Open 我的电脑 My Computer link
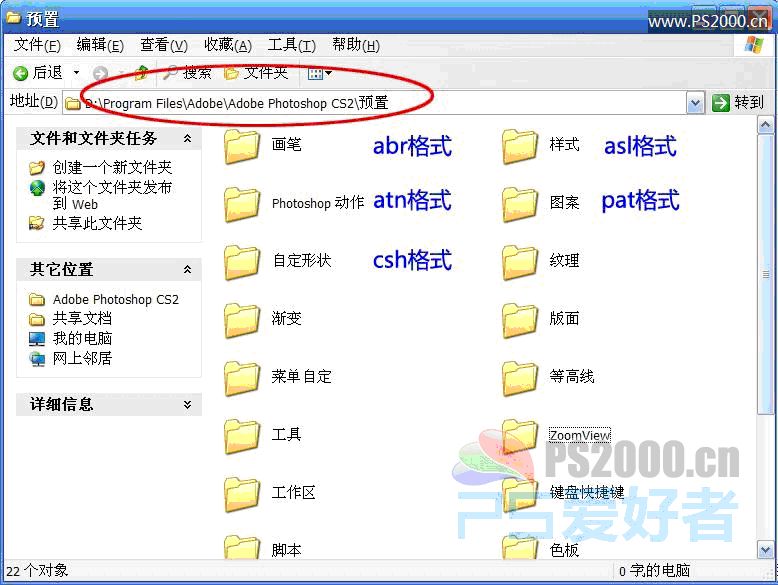 pyautogui.click(x=82, y=338)
